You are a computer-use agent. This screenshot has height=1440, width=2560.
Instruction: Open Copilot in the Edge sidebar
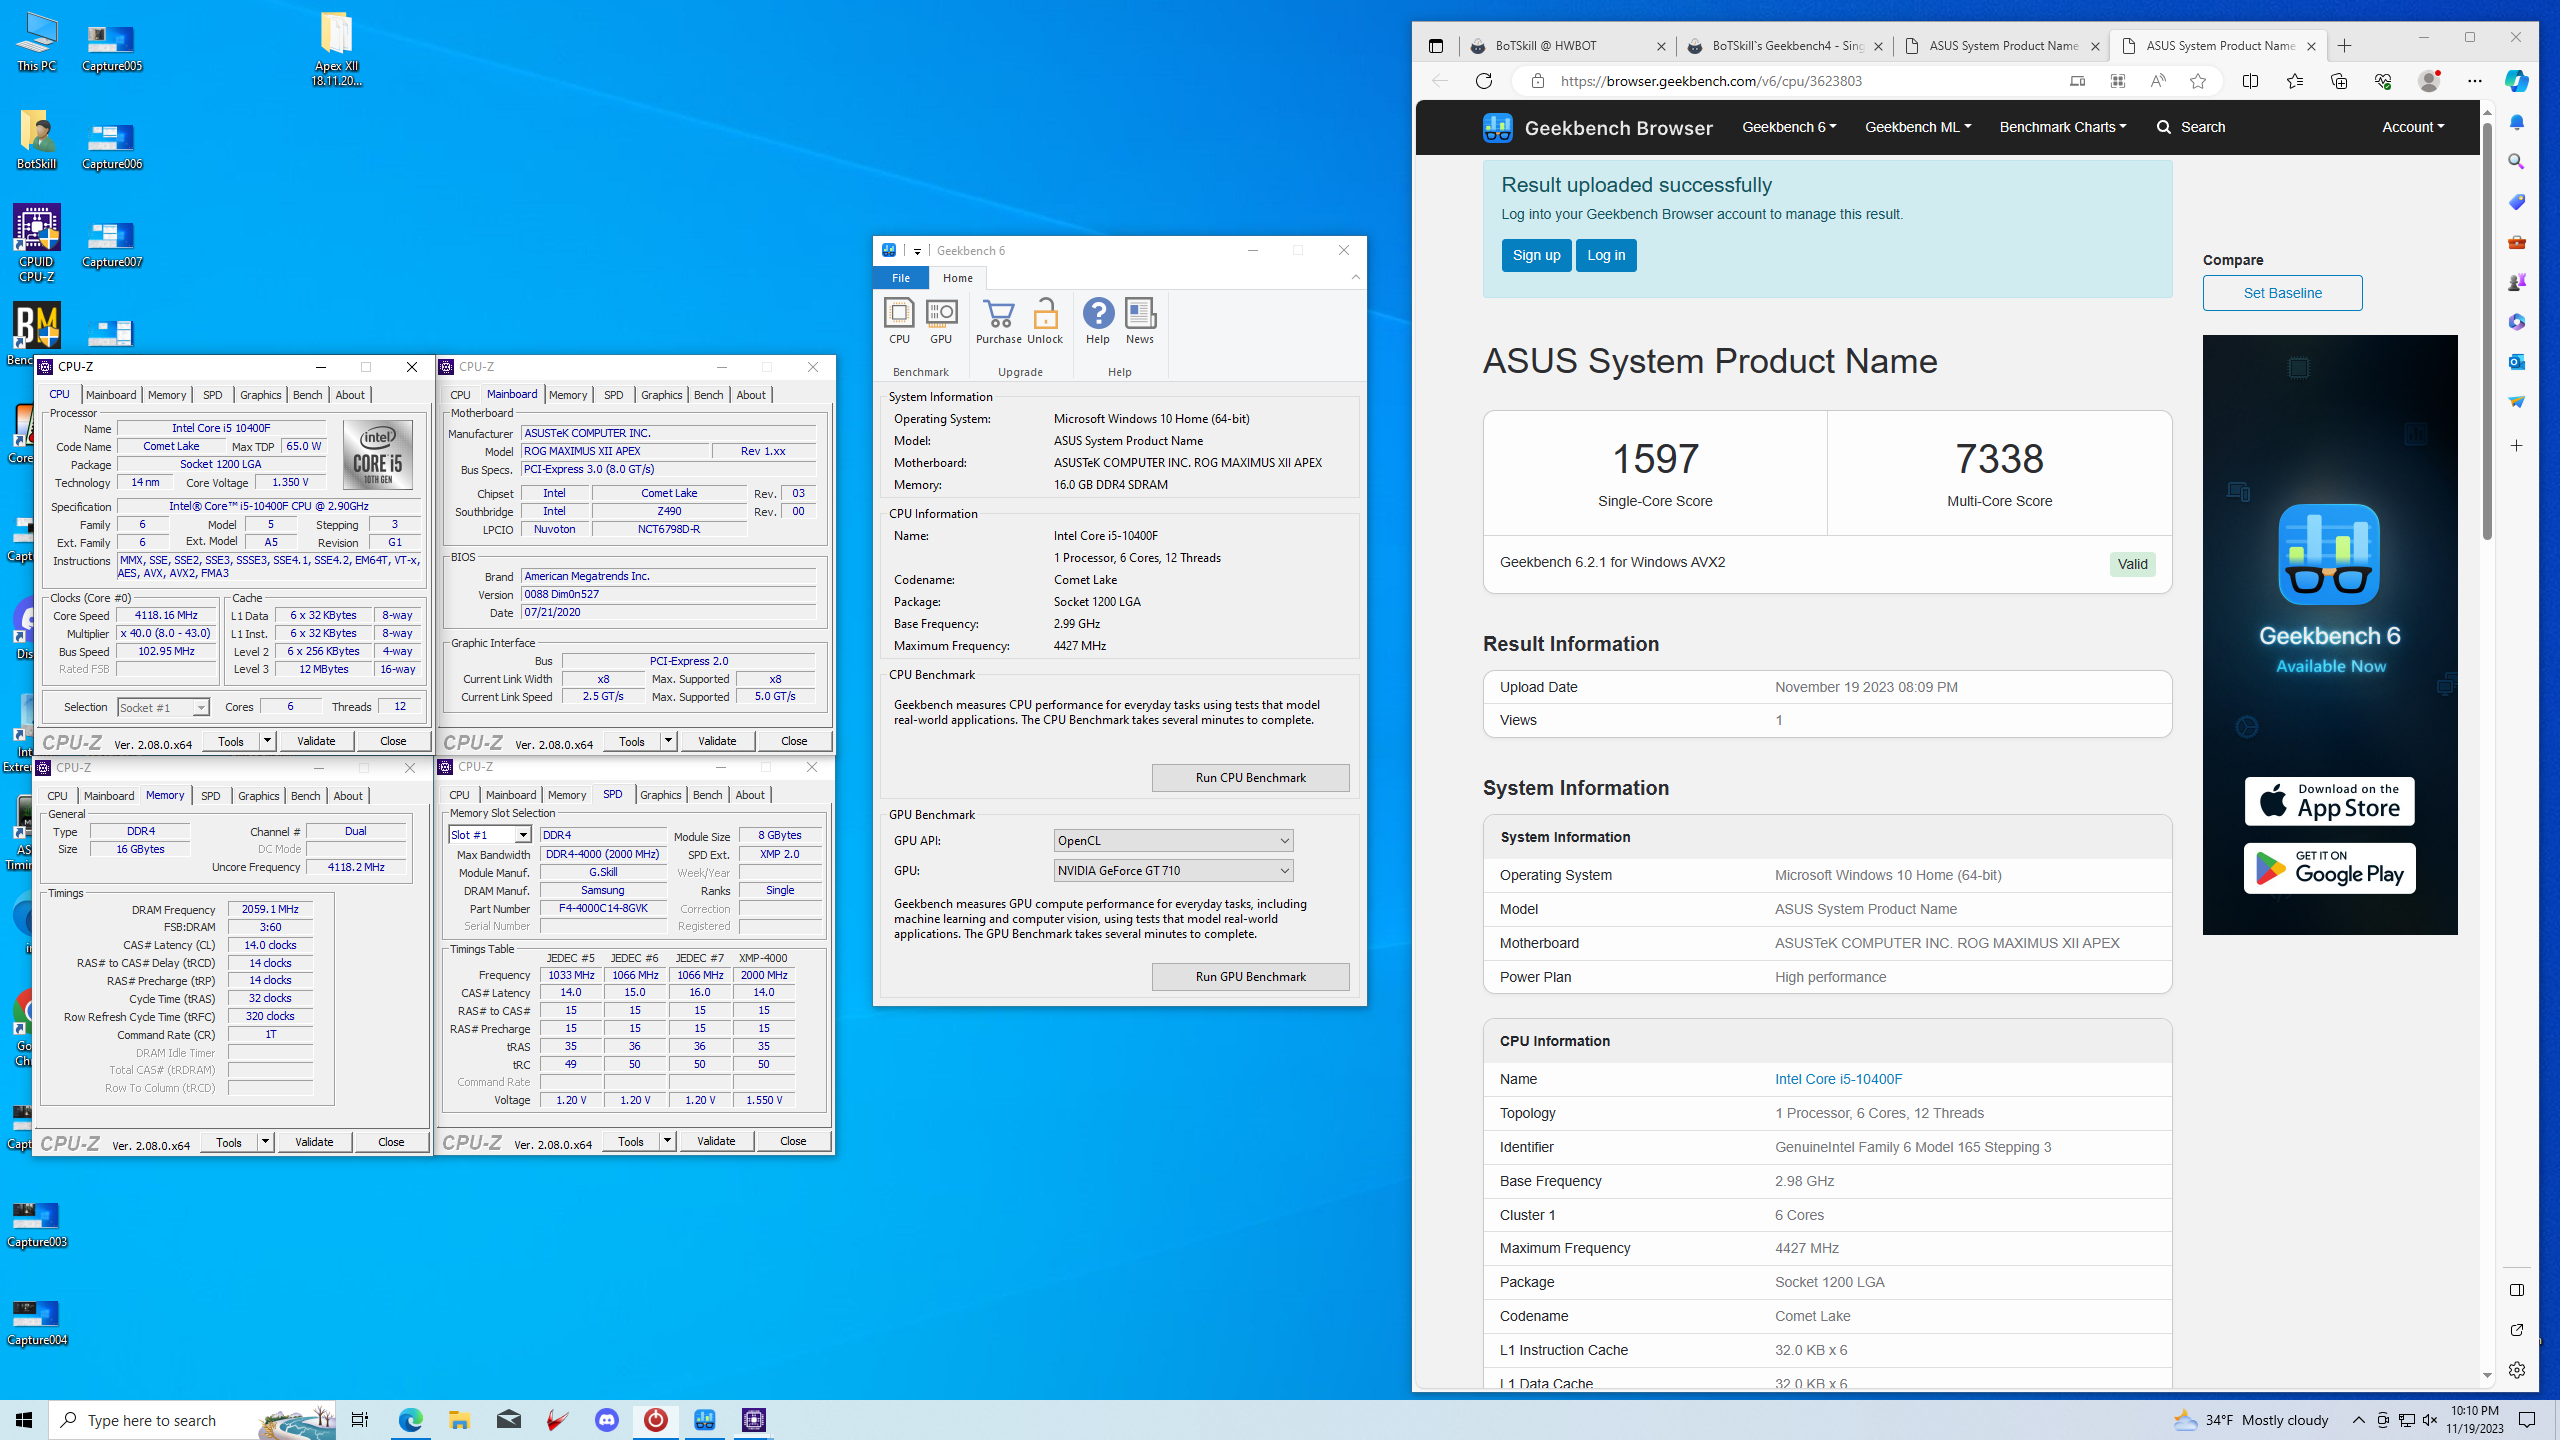(2517, 81)
